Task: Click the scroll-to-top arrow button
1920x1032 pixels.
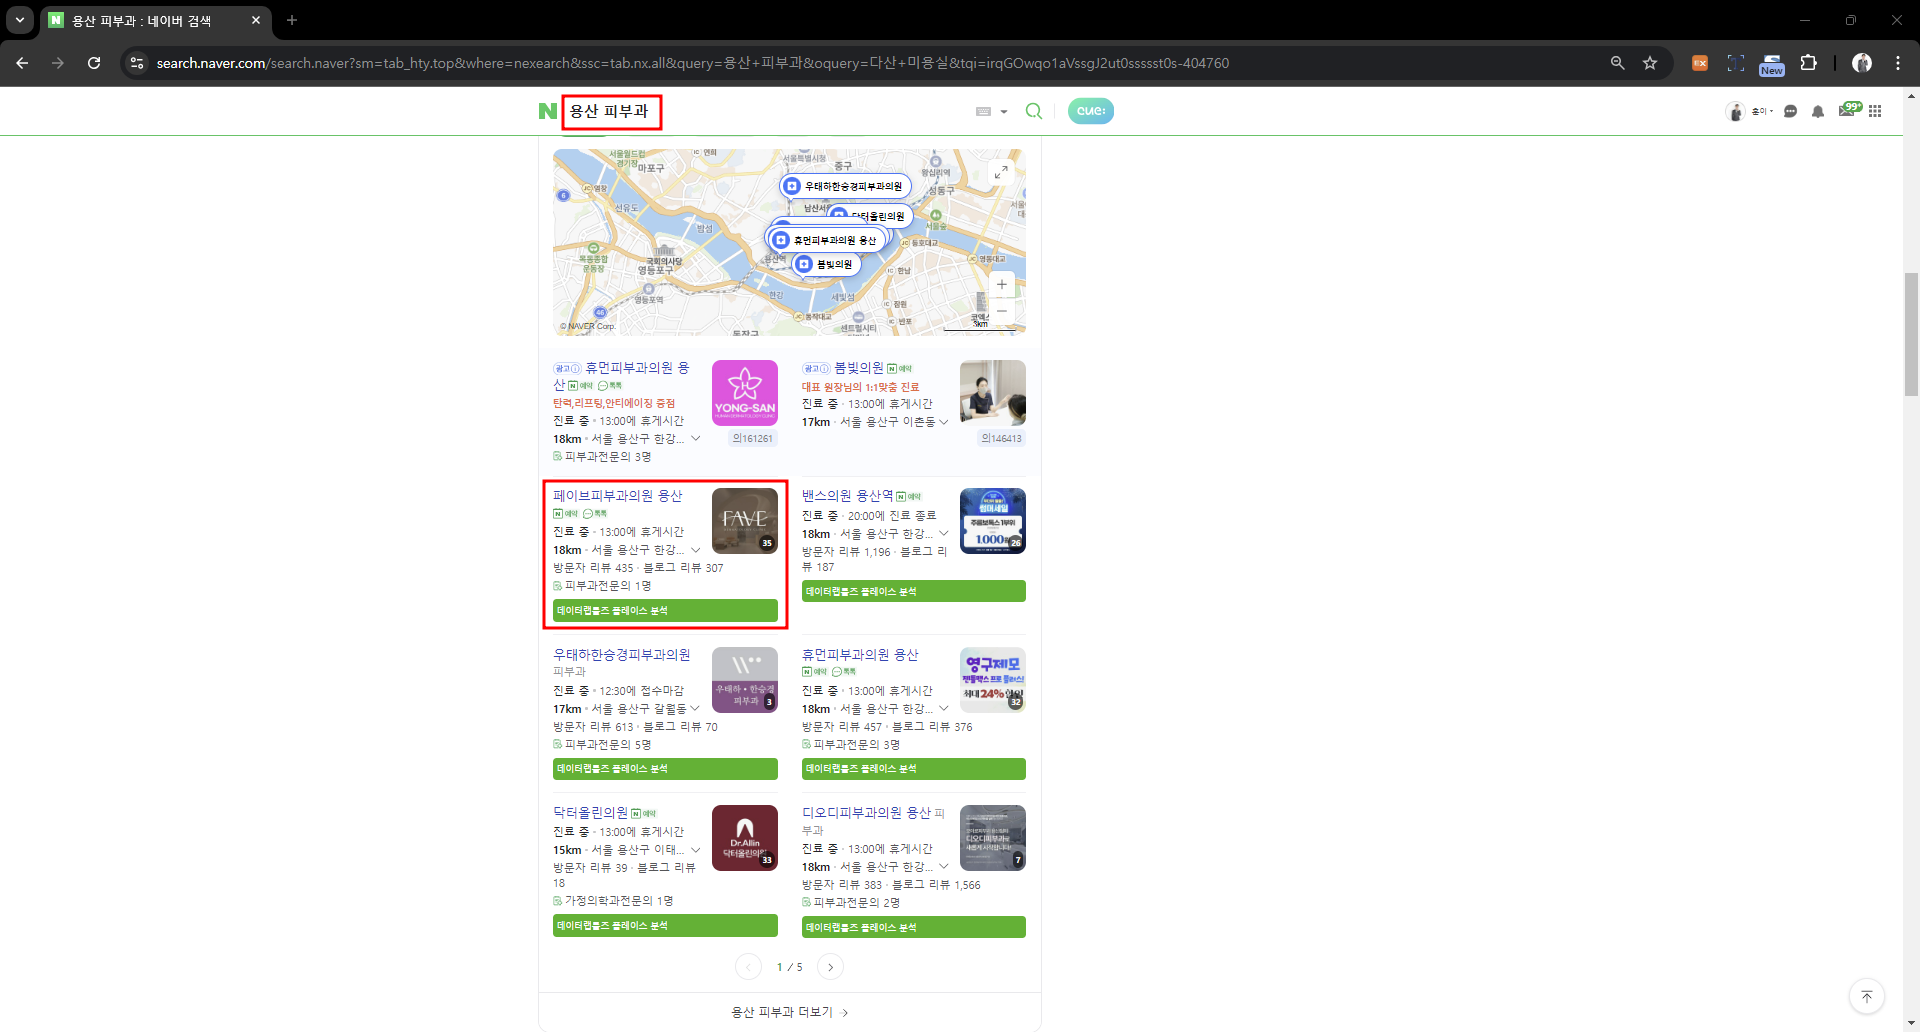Action: (1867, 997)
